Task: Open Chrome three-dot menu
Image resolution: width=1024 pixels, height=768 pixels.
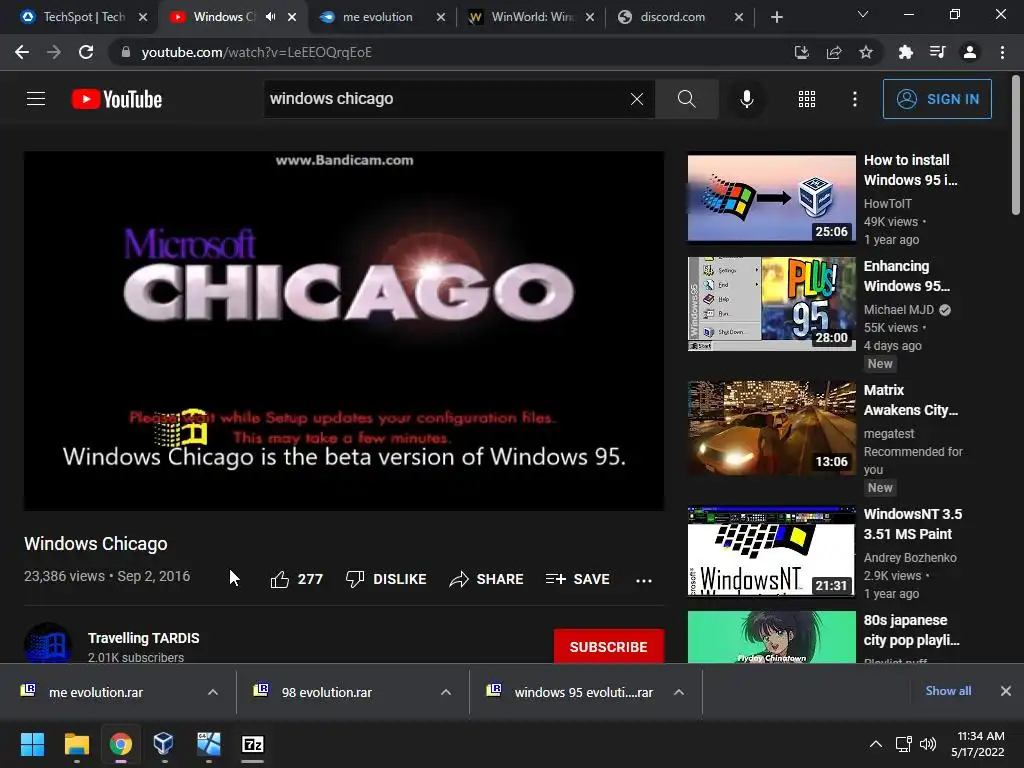Action: [x=1002, y=52]
